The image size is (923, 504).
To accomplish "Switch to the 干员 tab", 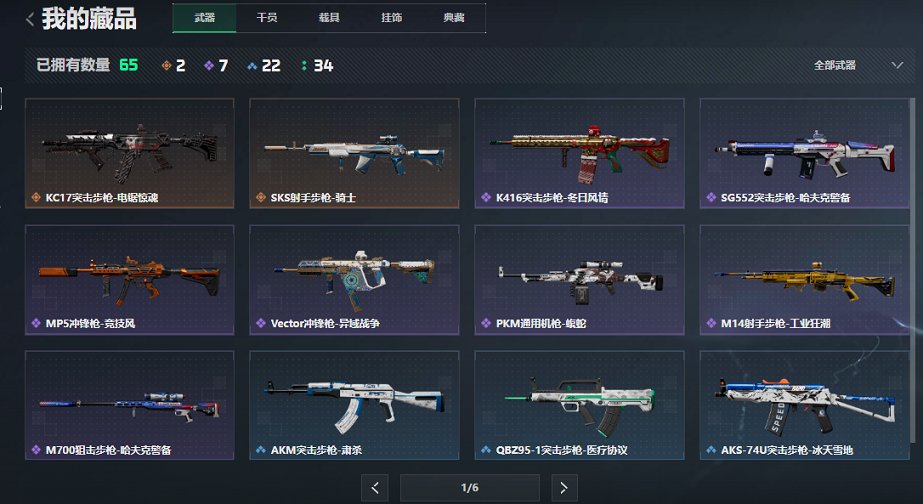I will pyautogui.click(x=267, y=18).
